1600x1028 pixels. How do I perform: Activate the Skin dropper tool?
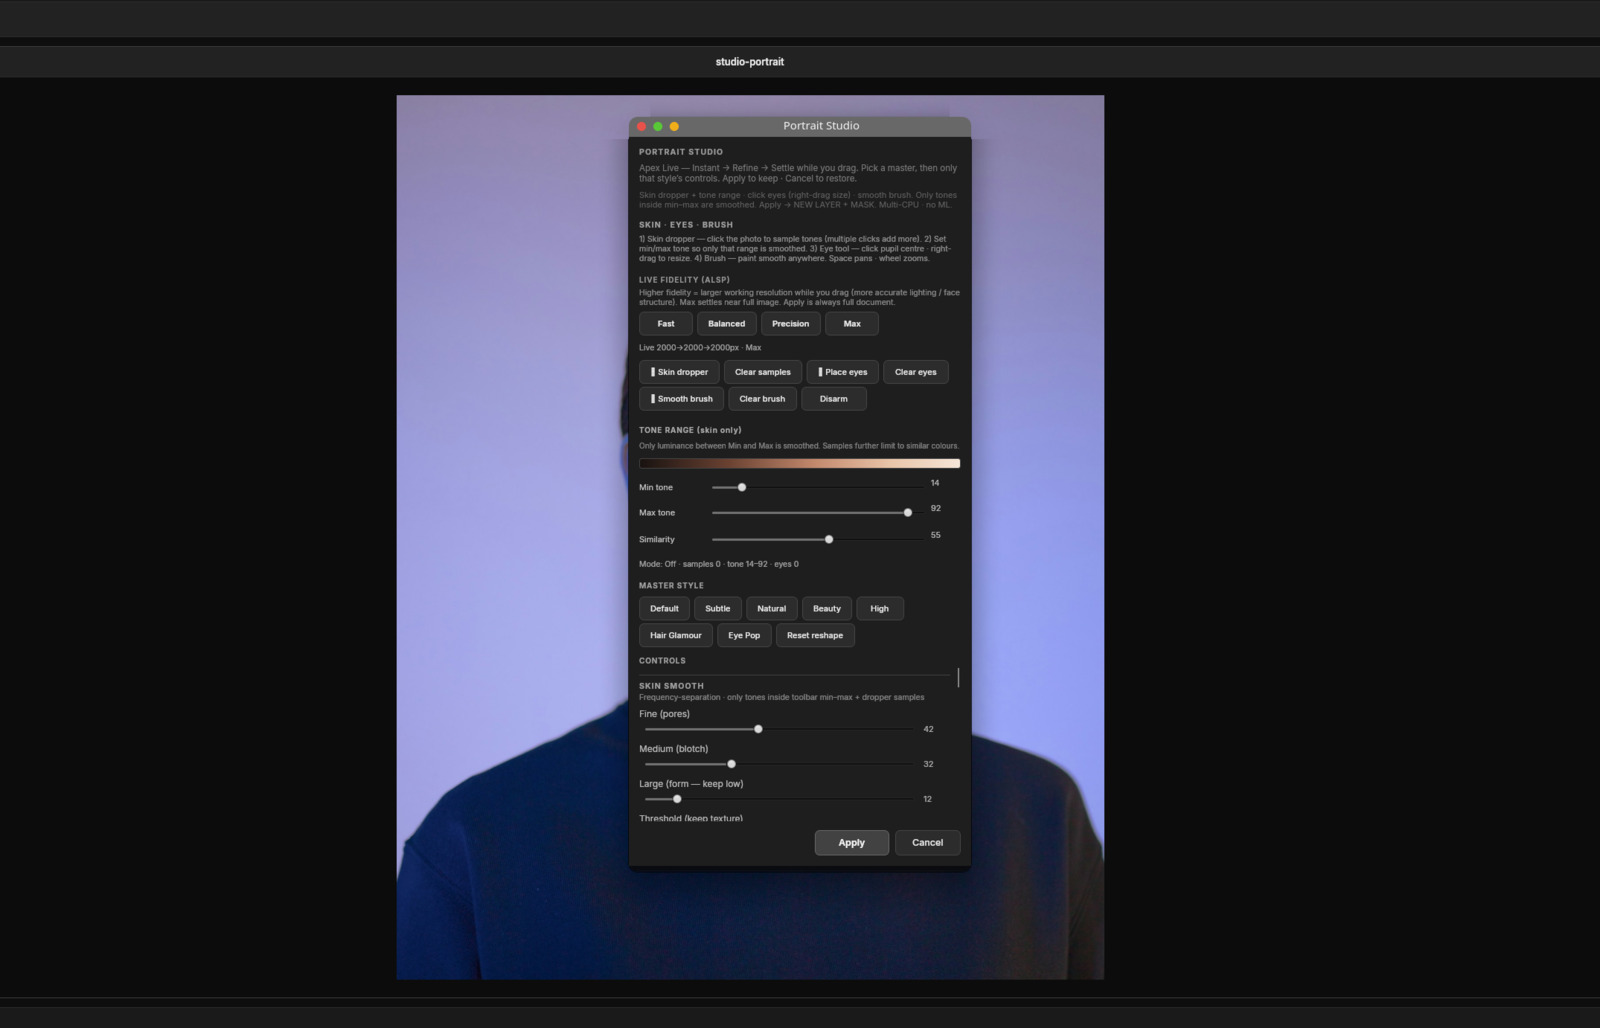[679, 372]
